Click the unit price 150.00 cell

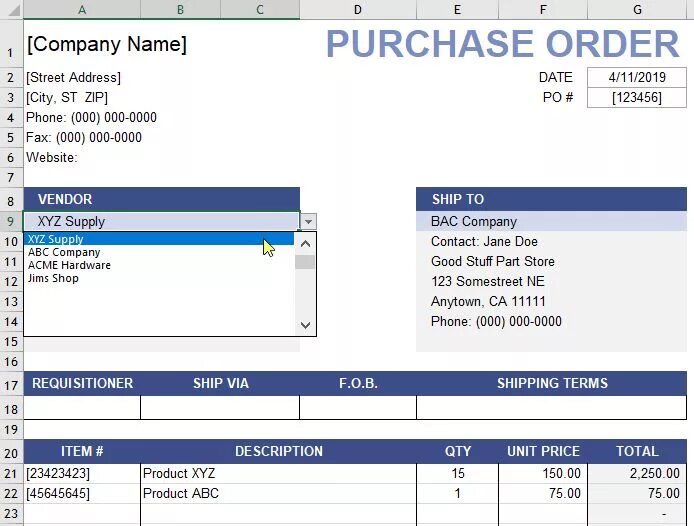[x=543, y=473]
